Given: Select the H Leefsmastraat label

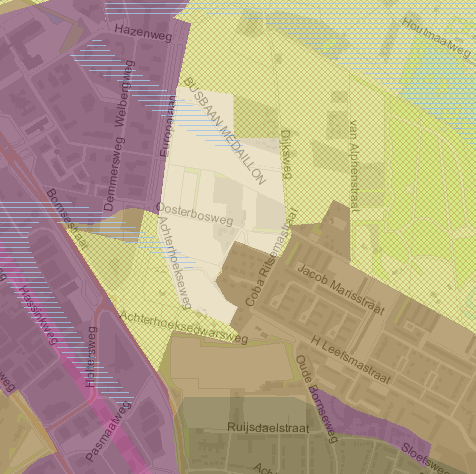Looking at the screenshot, I should click(x=351, y=360).
